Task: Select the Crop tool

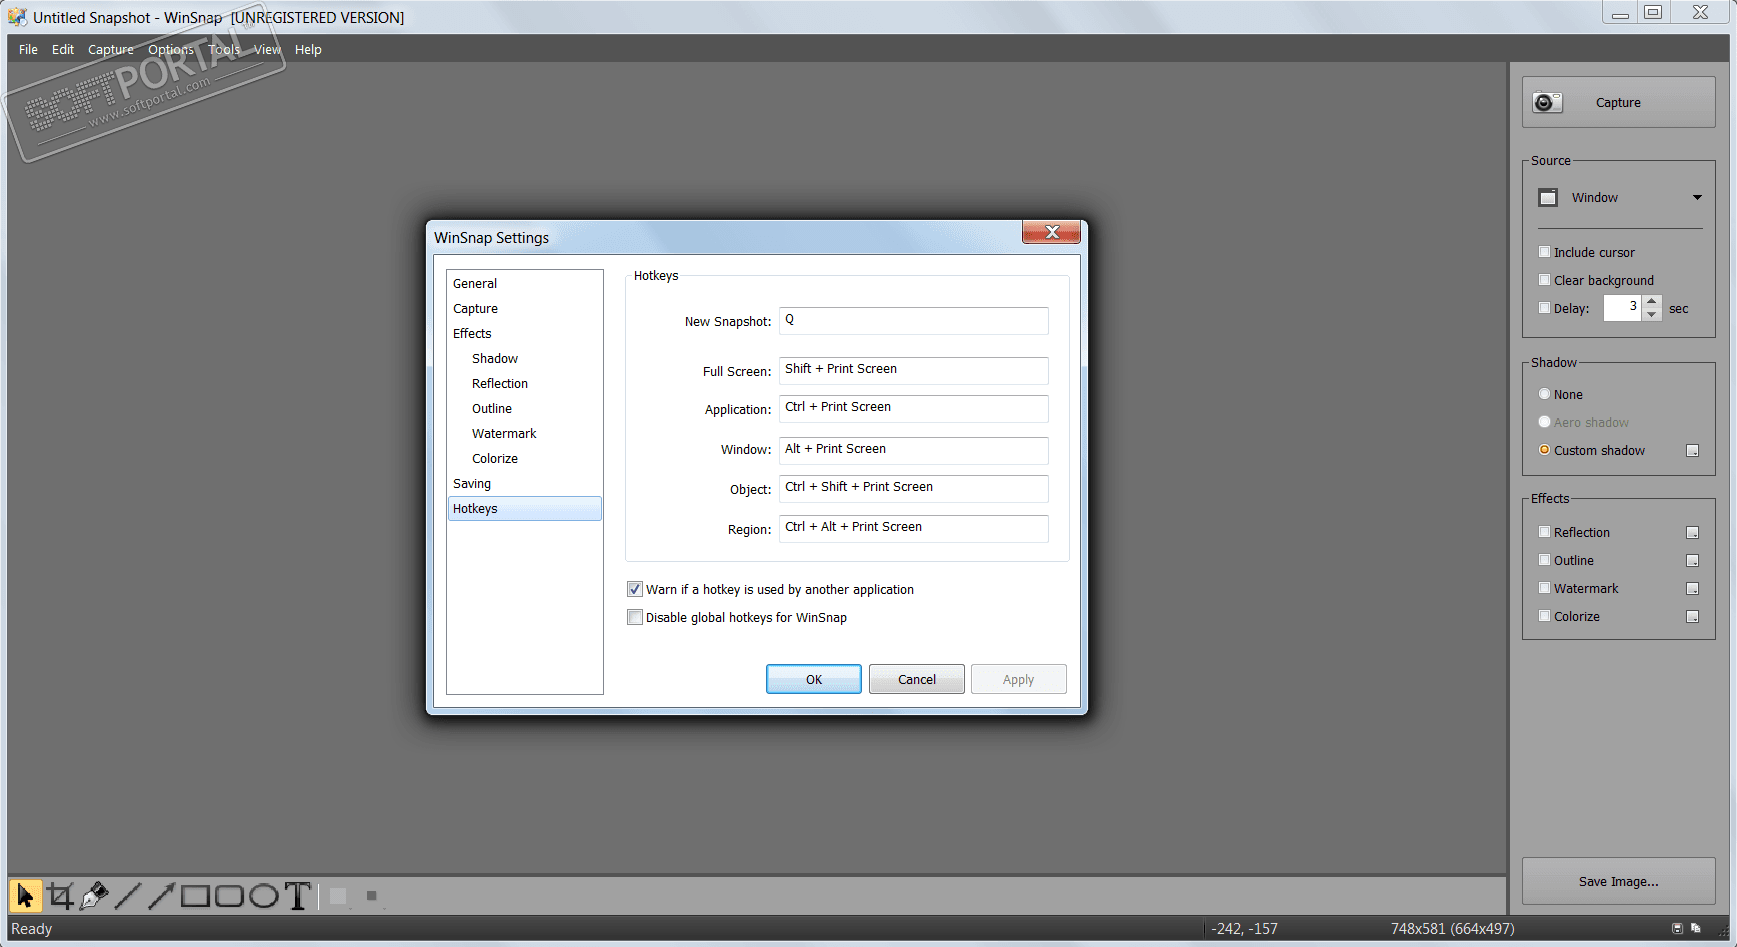Action: (61, 896)
